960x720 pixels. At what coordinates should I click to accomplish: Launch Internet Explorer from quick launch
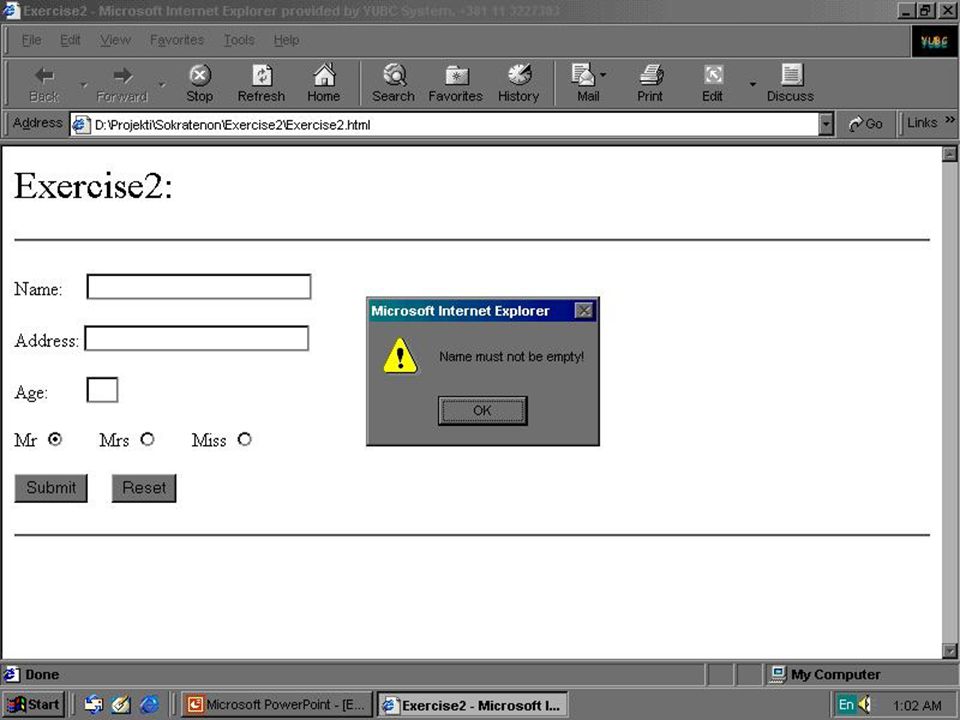(149, 705)
